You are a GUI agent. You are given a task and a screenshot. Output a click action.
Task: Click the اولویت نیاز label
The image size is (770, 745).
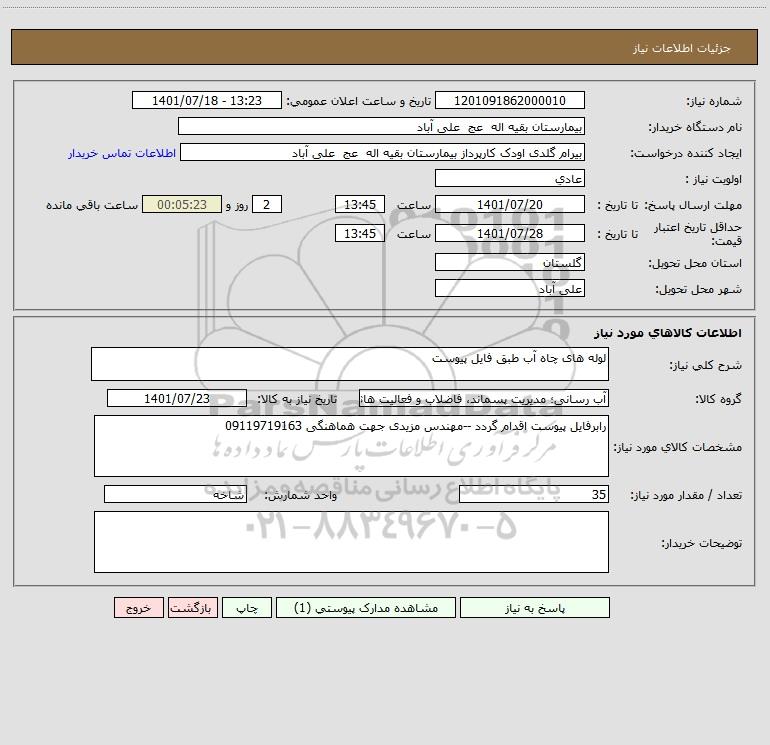pyautogui.click(x=714, y=180)
